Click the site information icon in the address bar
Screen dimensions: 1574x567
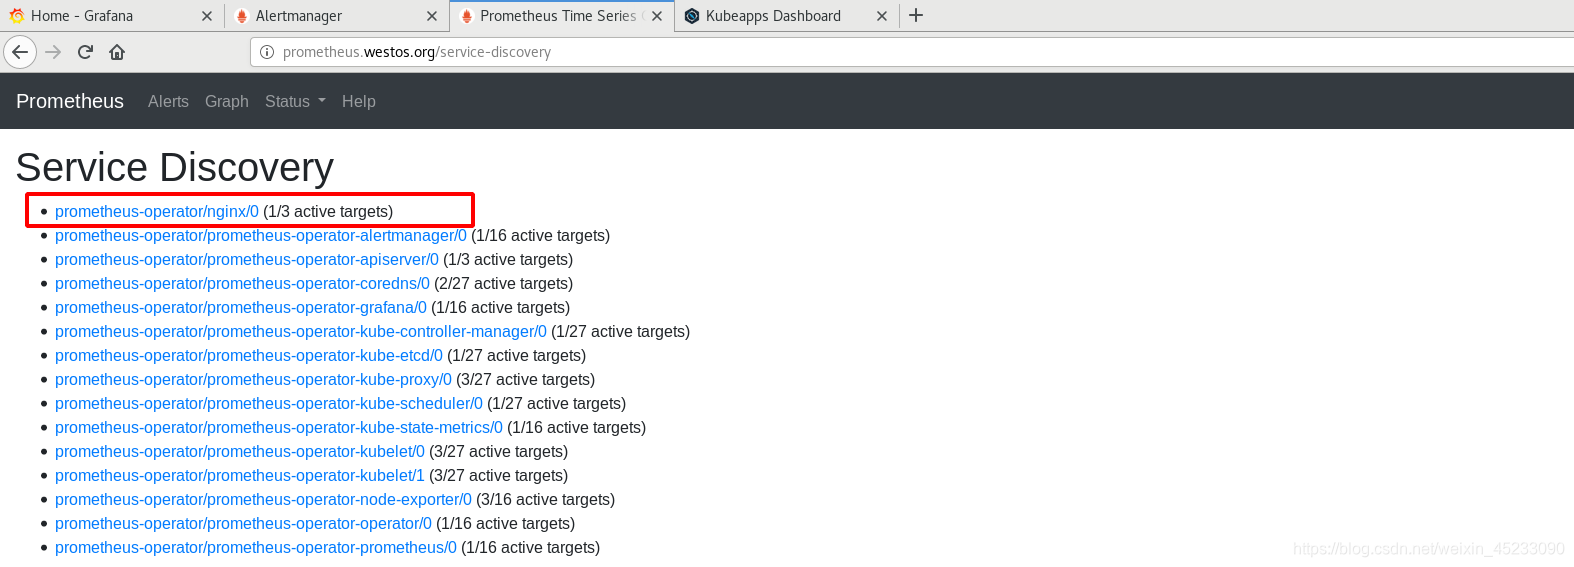267,52
